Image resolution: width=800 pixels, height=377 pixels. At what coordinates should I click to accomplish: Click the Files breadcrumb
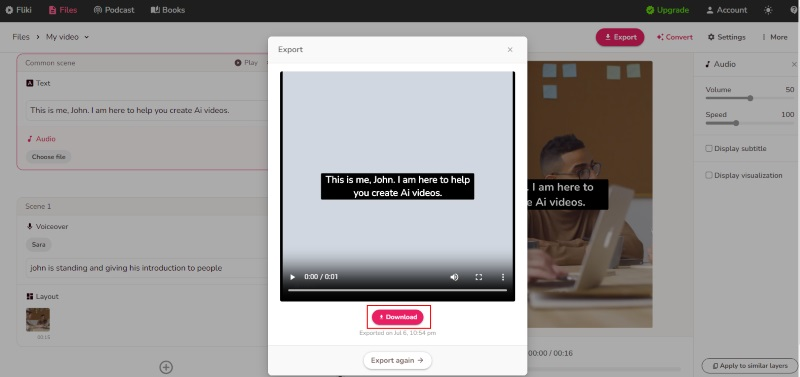pyautogui.click(x=21, y=37)
